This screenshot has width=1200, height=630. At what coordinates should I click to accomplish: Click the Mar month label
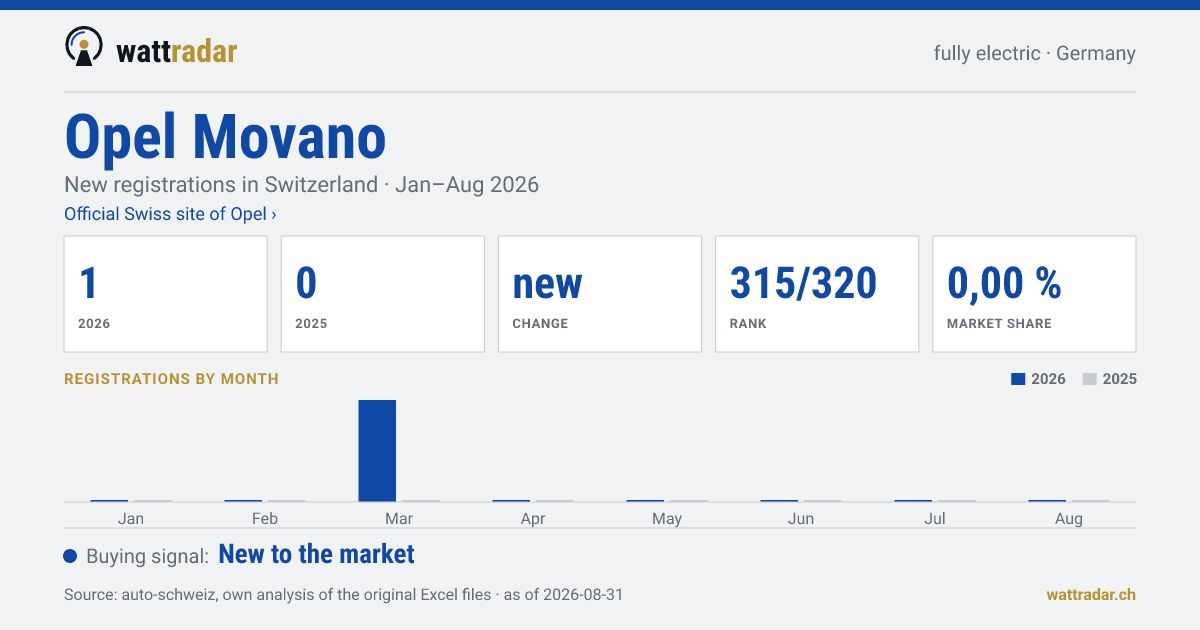[x=399, y=518]
